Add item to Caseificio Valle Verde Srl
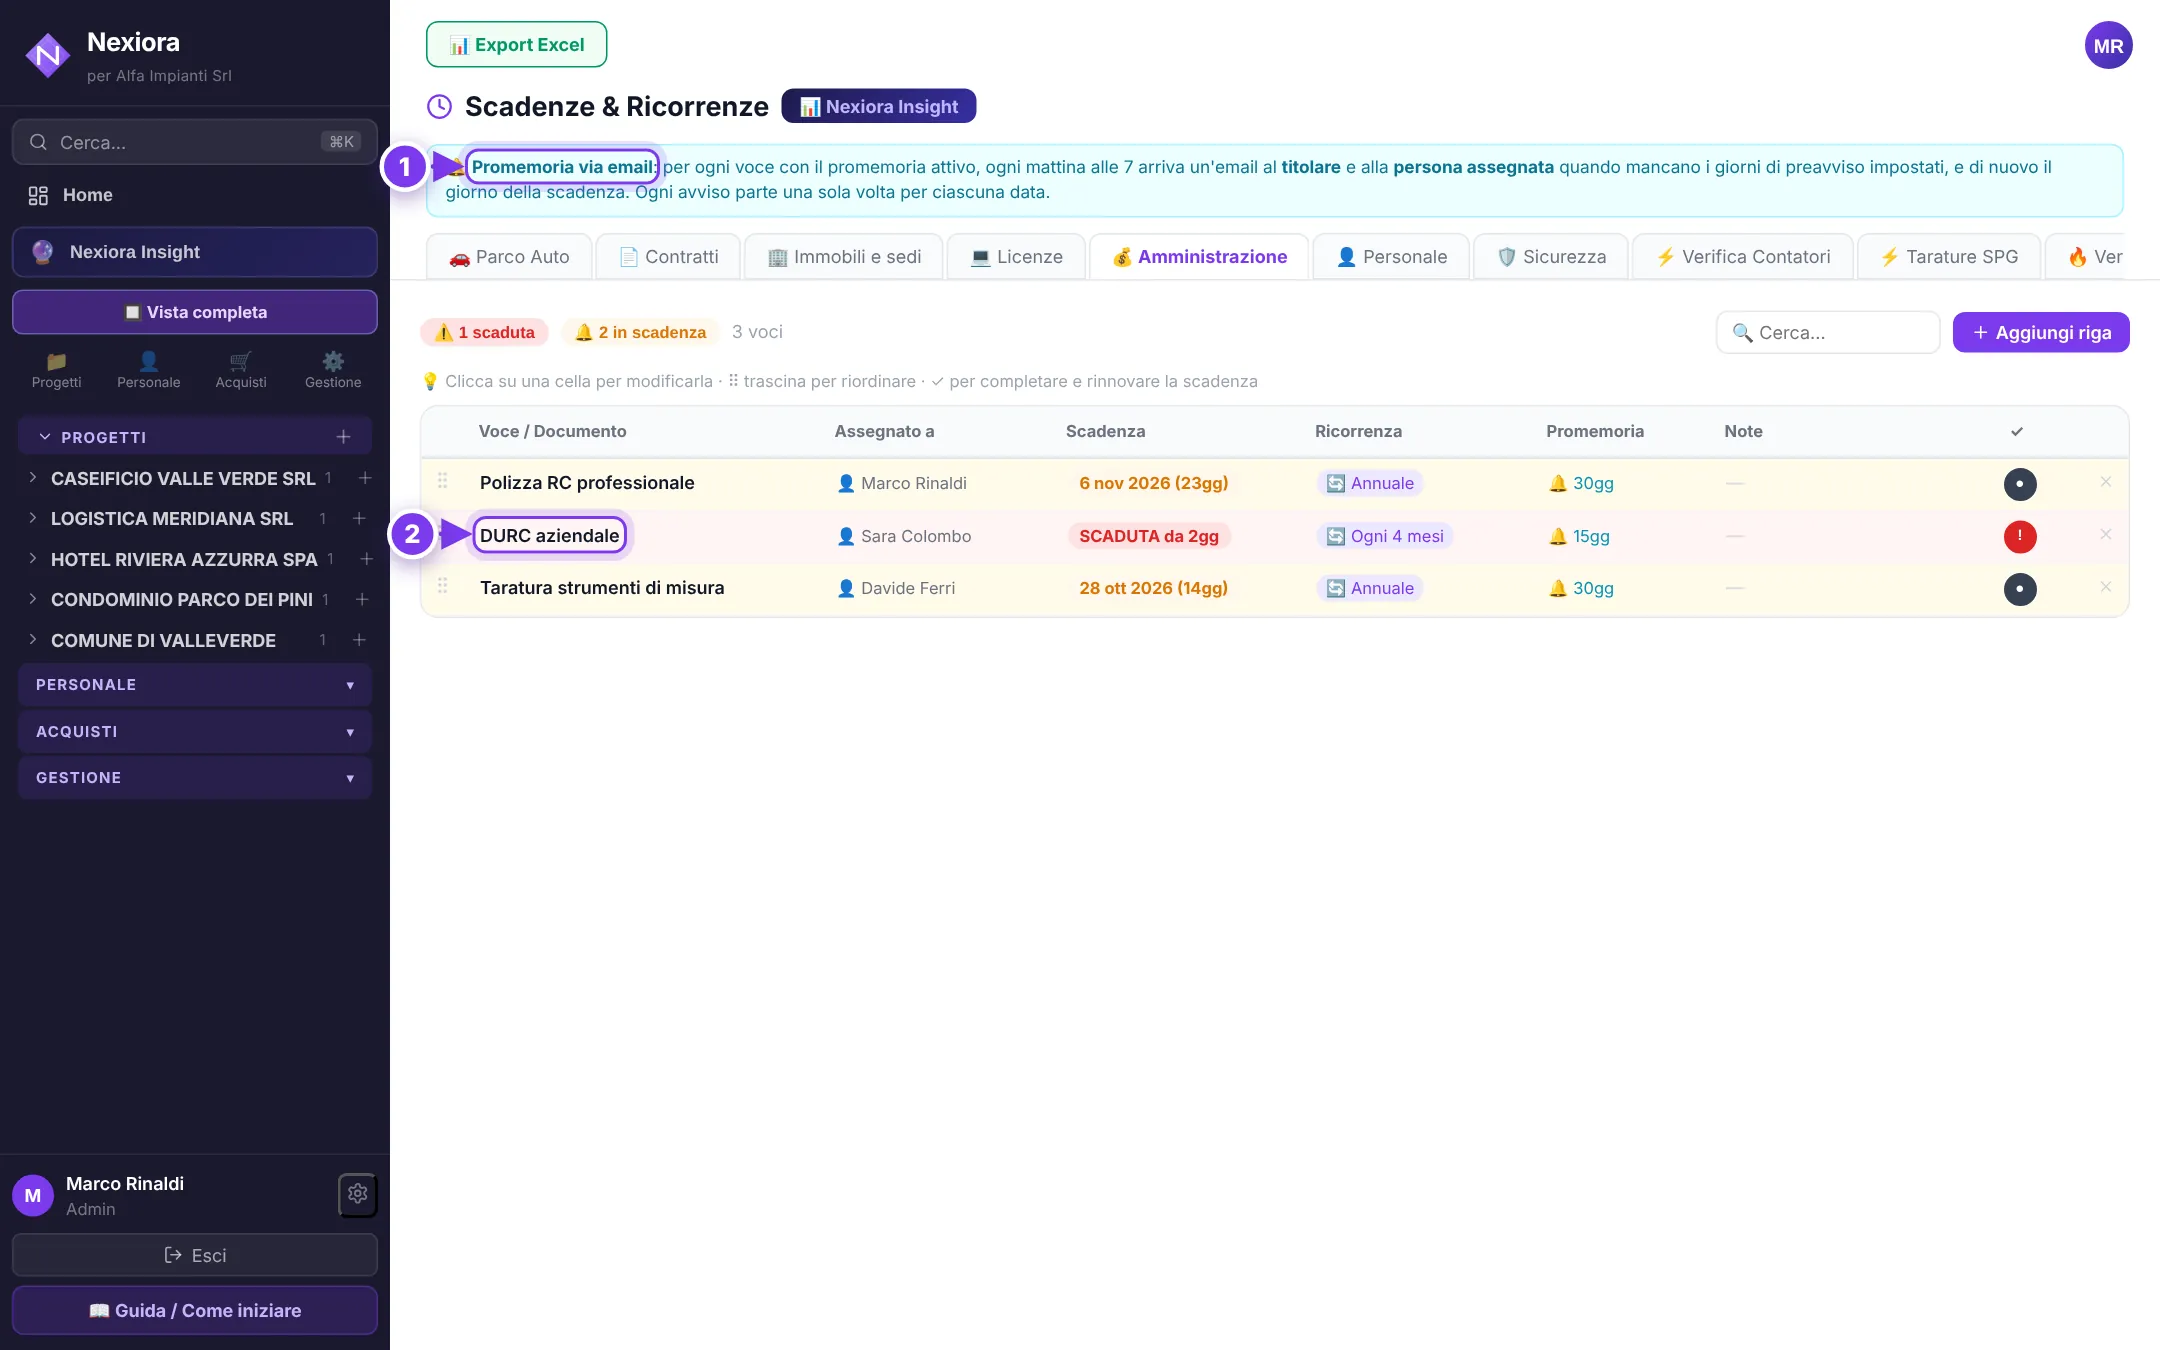Viewport: 2160px width, 1350px height. [x=365, y=478]
